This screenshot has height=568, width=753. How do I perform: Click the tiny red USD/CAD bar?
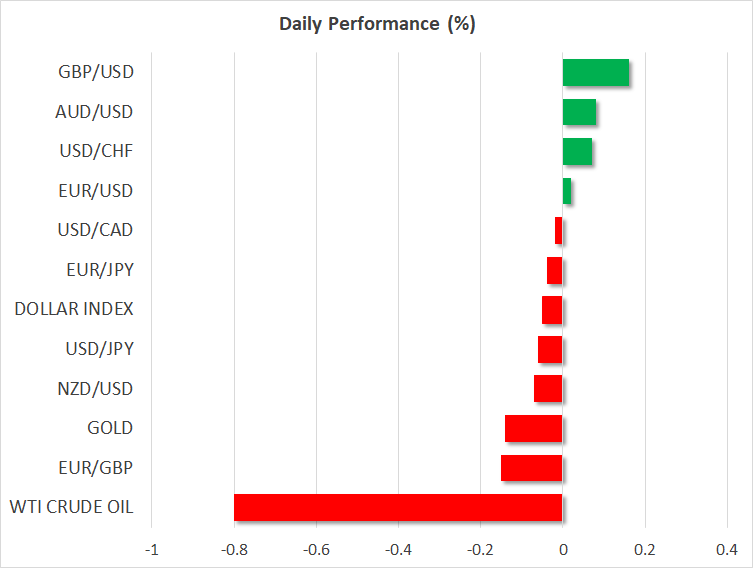pos(559,231)
